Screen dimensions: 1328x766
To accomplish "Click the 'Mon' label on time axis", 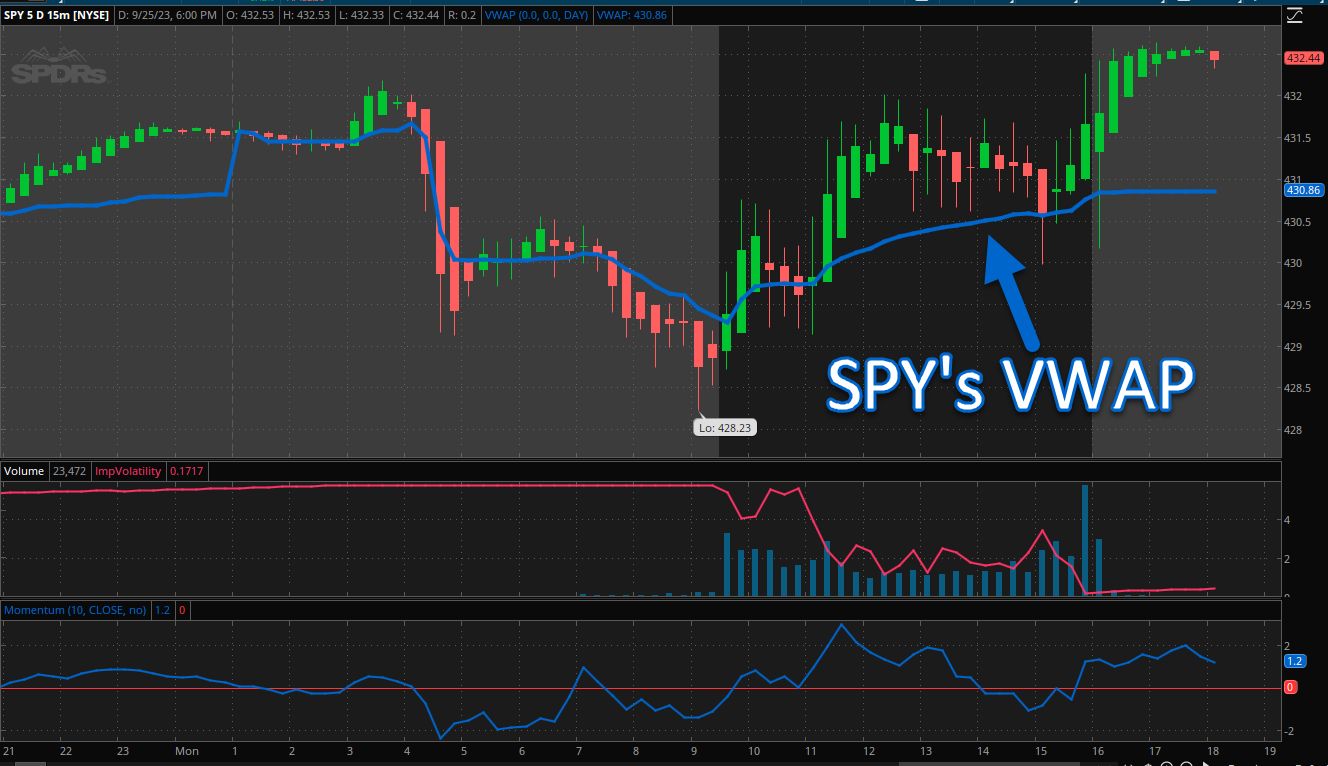I will coord(186,750).
